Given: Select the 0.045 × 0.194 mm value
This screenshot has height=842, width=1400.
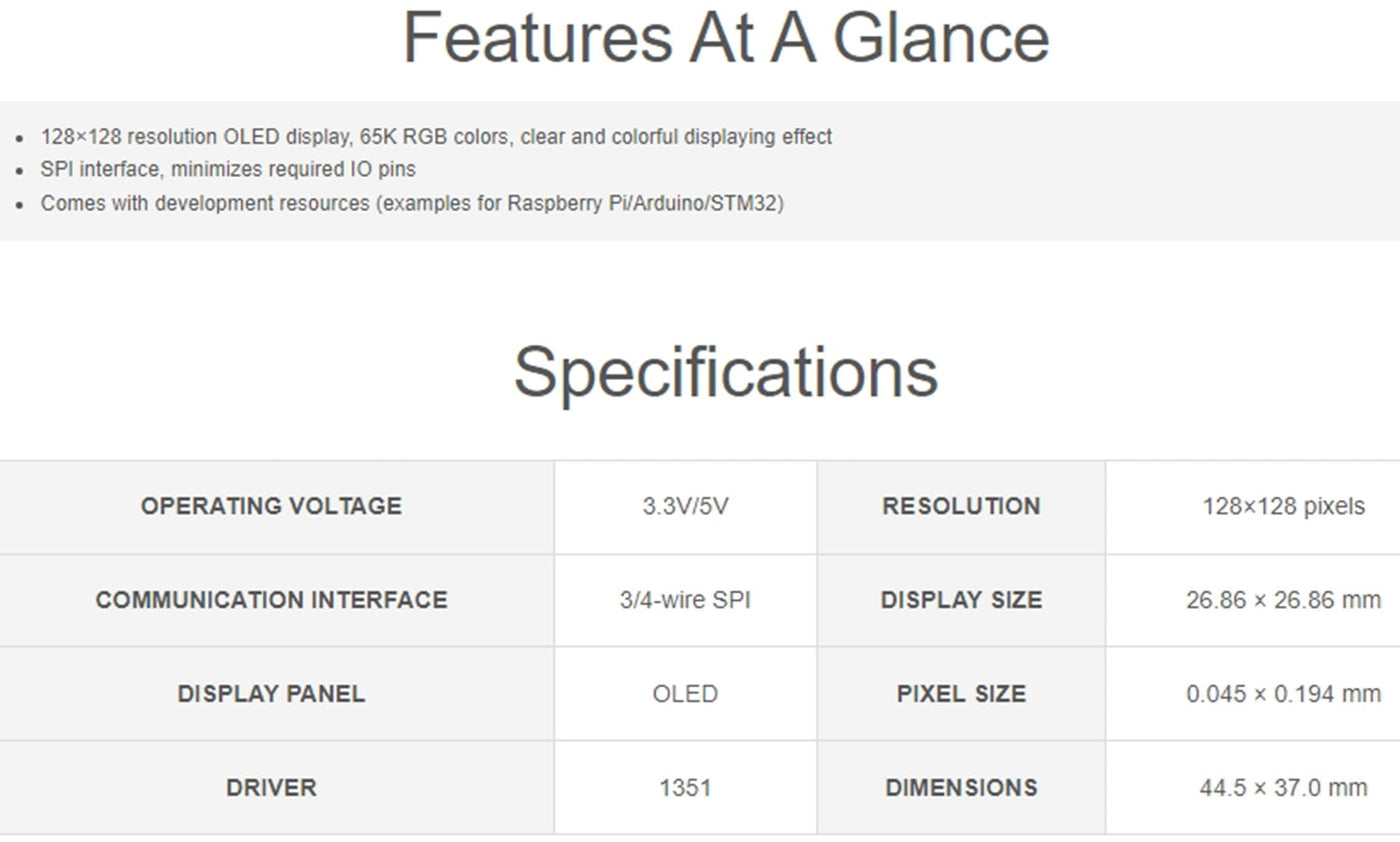Looking at the screenshot, I should pos(1283,694).
